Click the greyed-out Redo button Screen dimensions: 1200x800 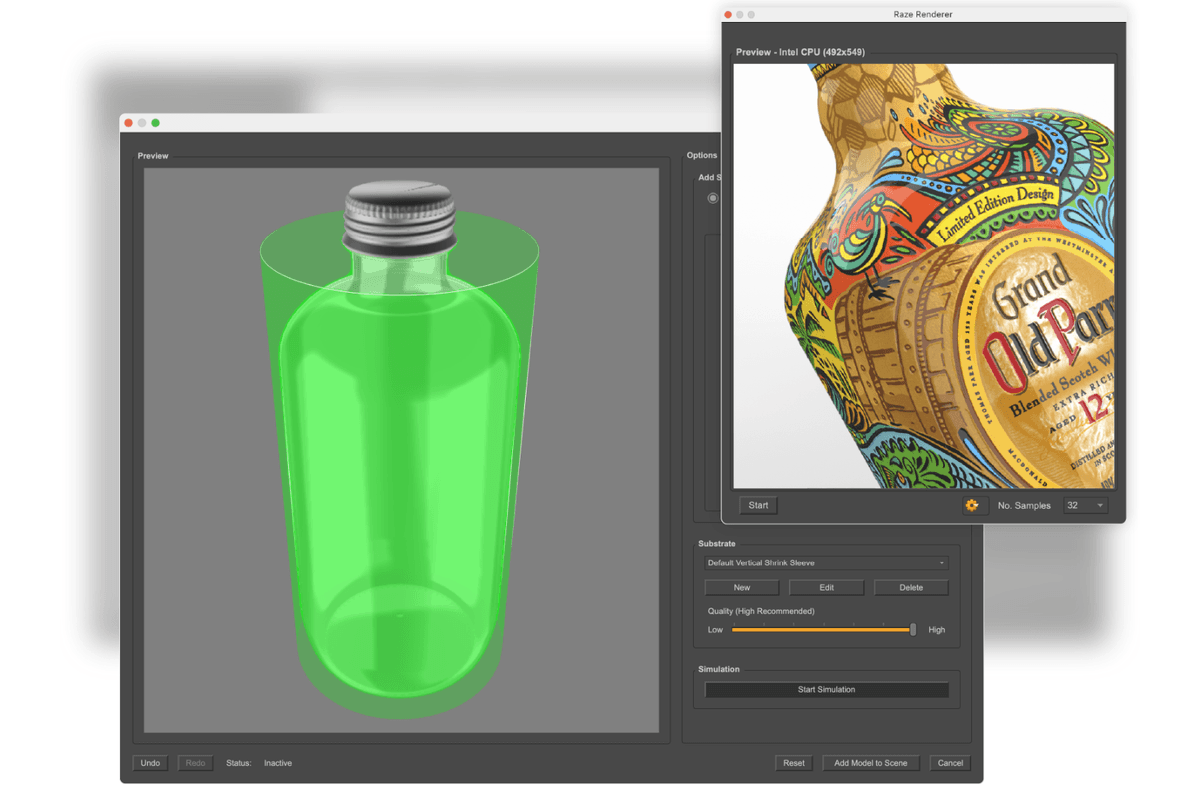coord(195,763)
